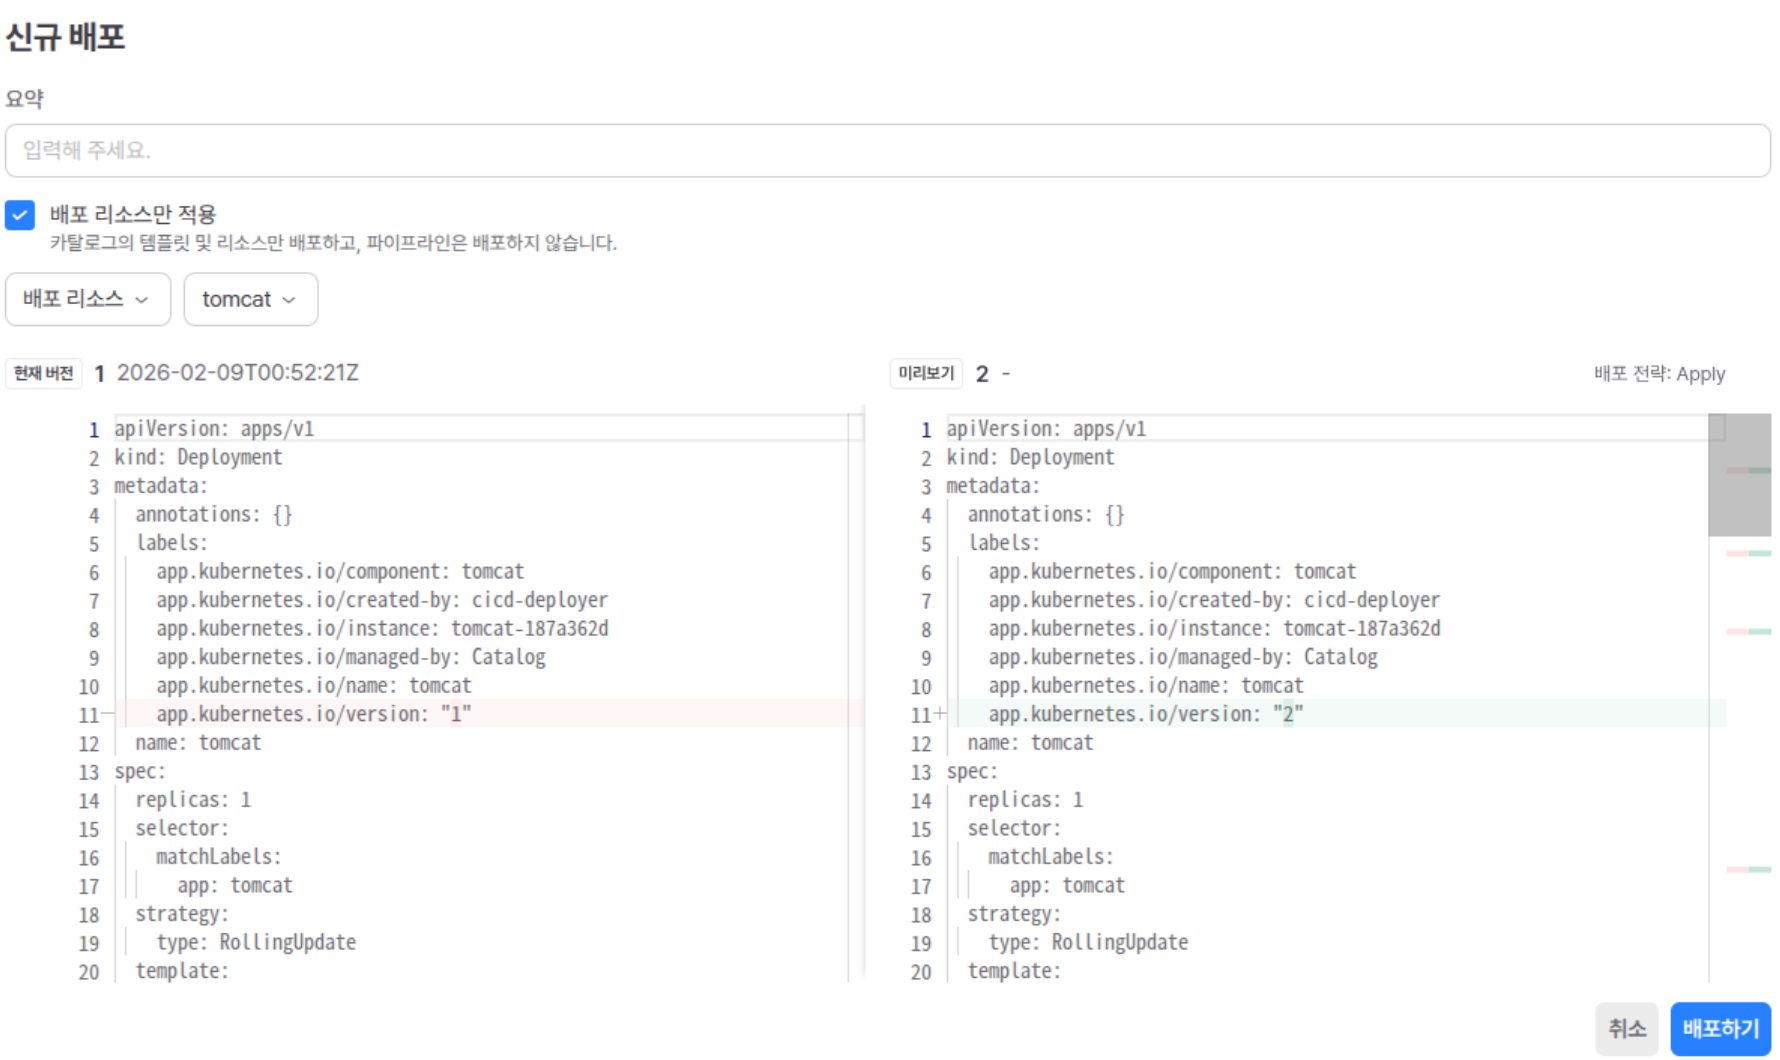The width and height of the screenshot is (1780, 1060).
Task: Click the 배포하기 deploy button
Action: tap(1720, 1029)
